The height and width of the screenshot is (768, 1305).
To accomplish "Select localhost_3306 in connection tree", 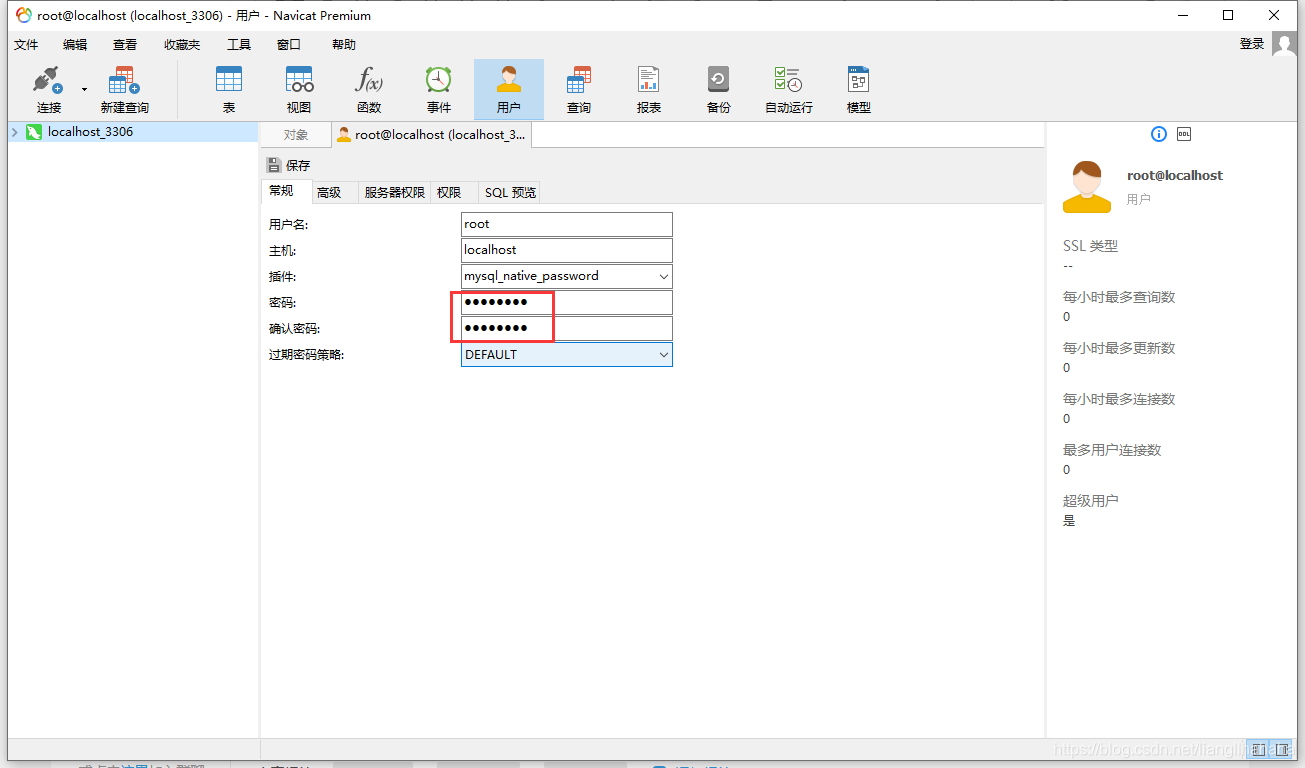I will [90, 132].
